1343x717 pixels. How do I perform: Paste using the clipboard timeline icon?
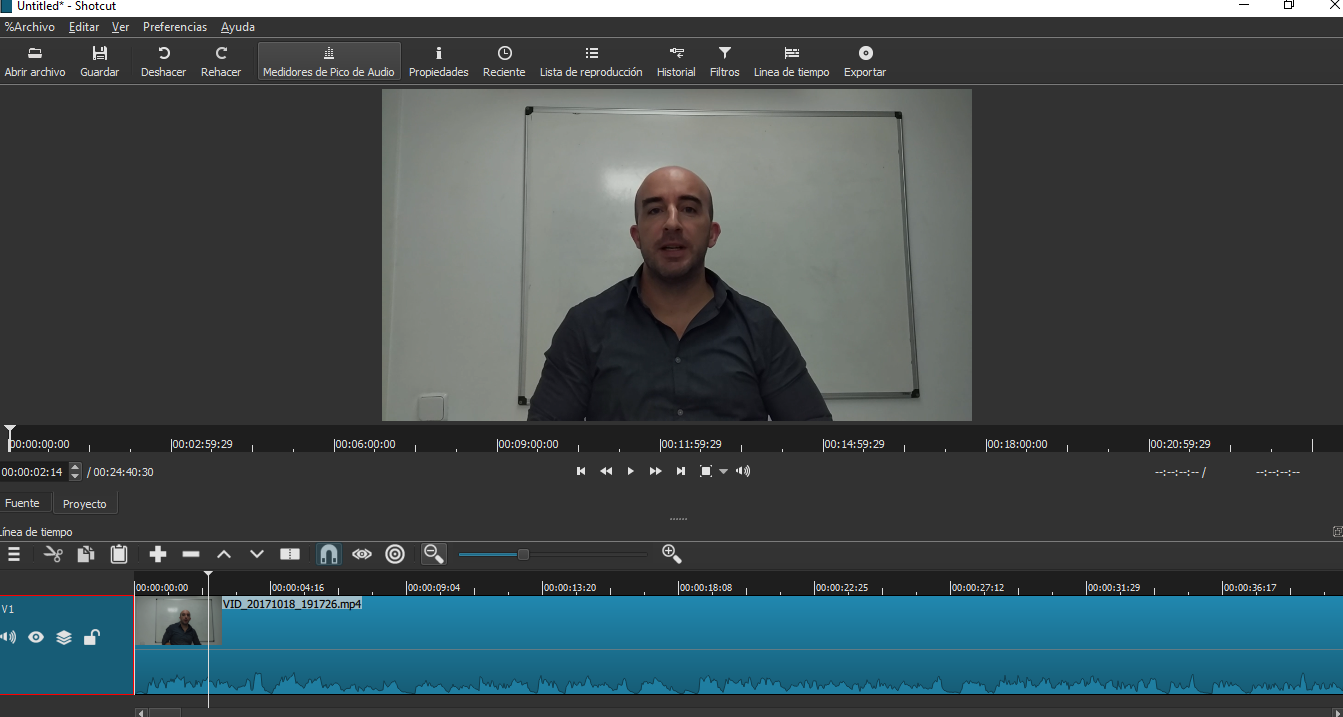pyautogui.click(x=119, y=554)
